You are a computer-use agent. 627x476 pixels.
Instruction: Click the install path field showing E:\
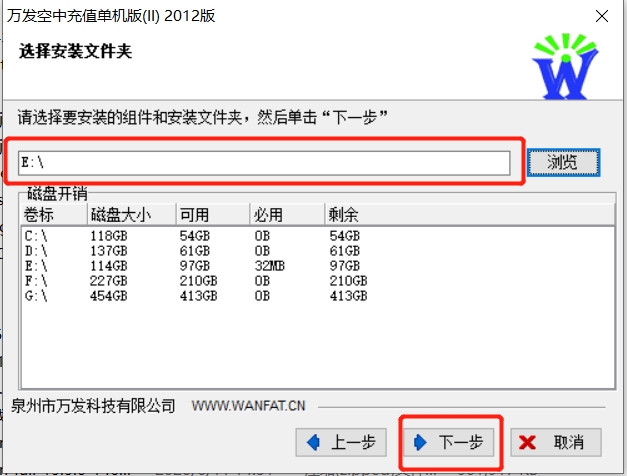pyautogui.click(x=264, y=163)
